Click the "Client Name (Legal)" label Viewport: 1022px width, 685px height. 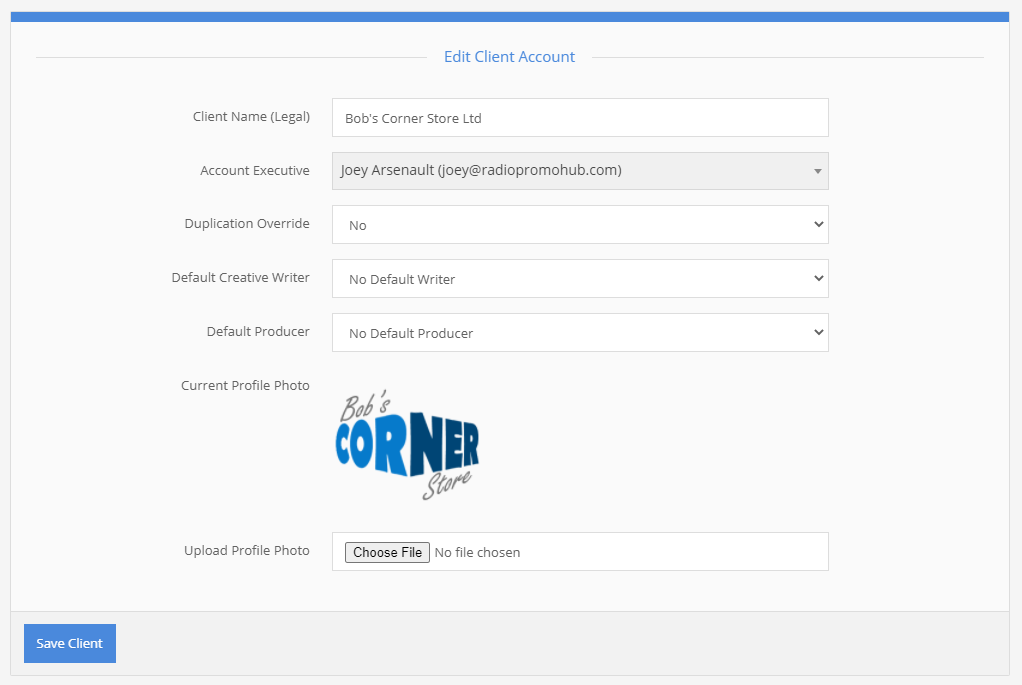(x=251, y=117)
